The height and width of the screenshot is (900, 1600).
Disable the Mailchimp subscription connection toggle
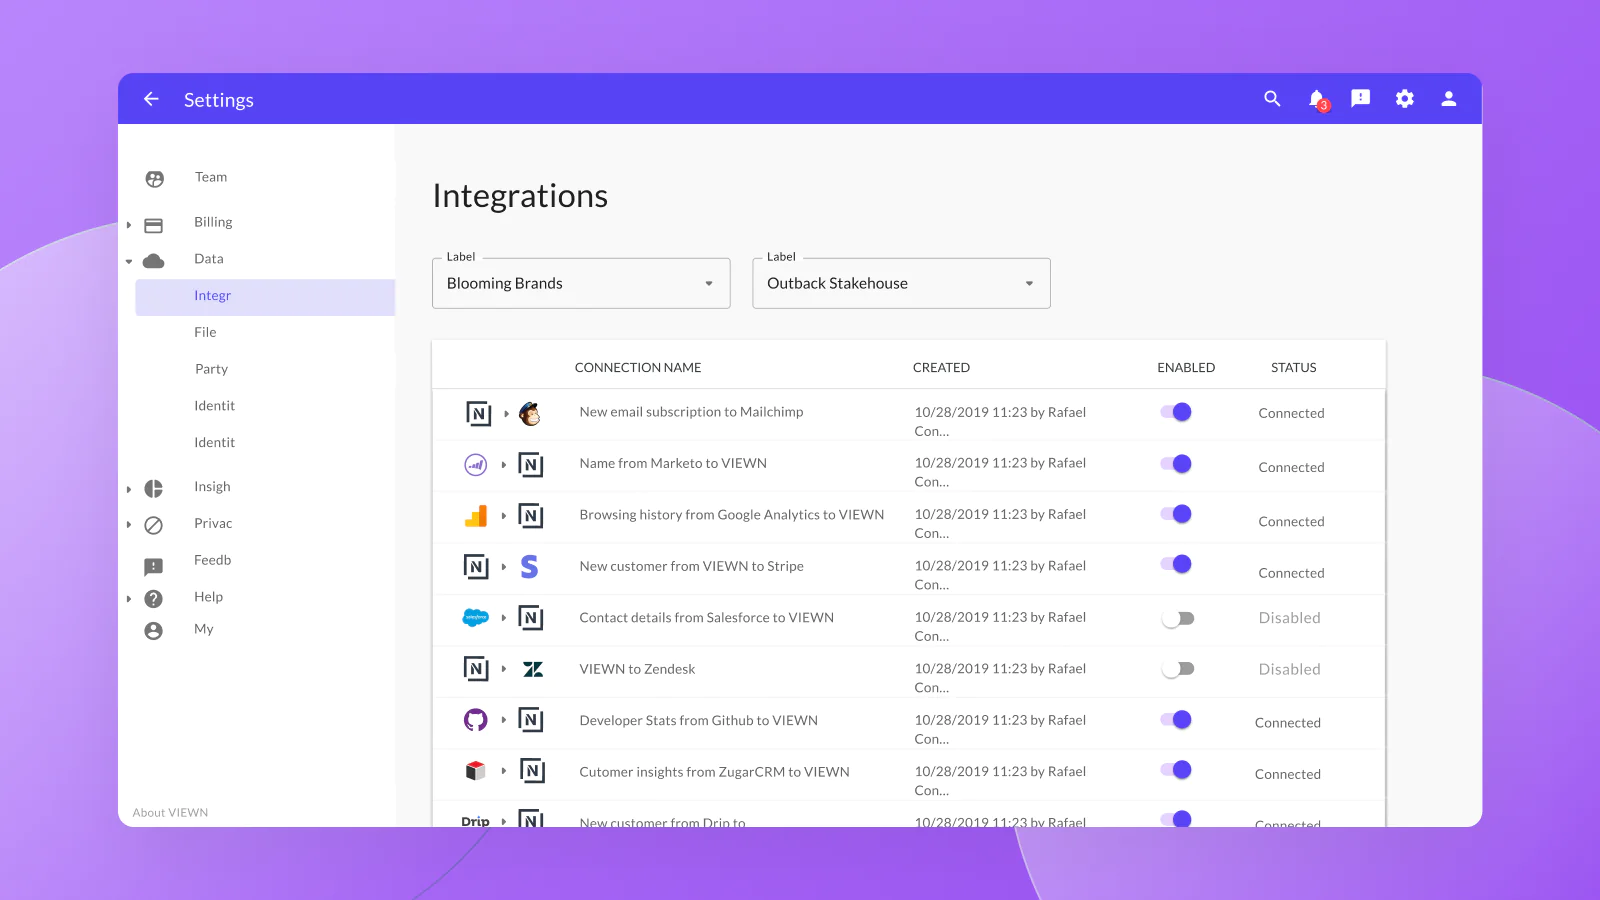1176,412
